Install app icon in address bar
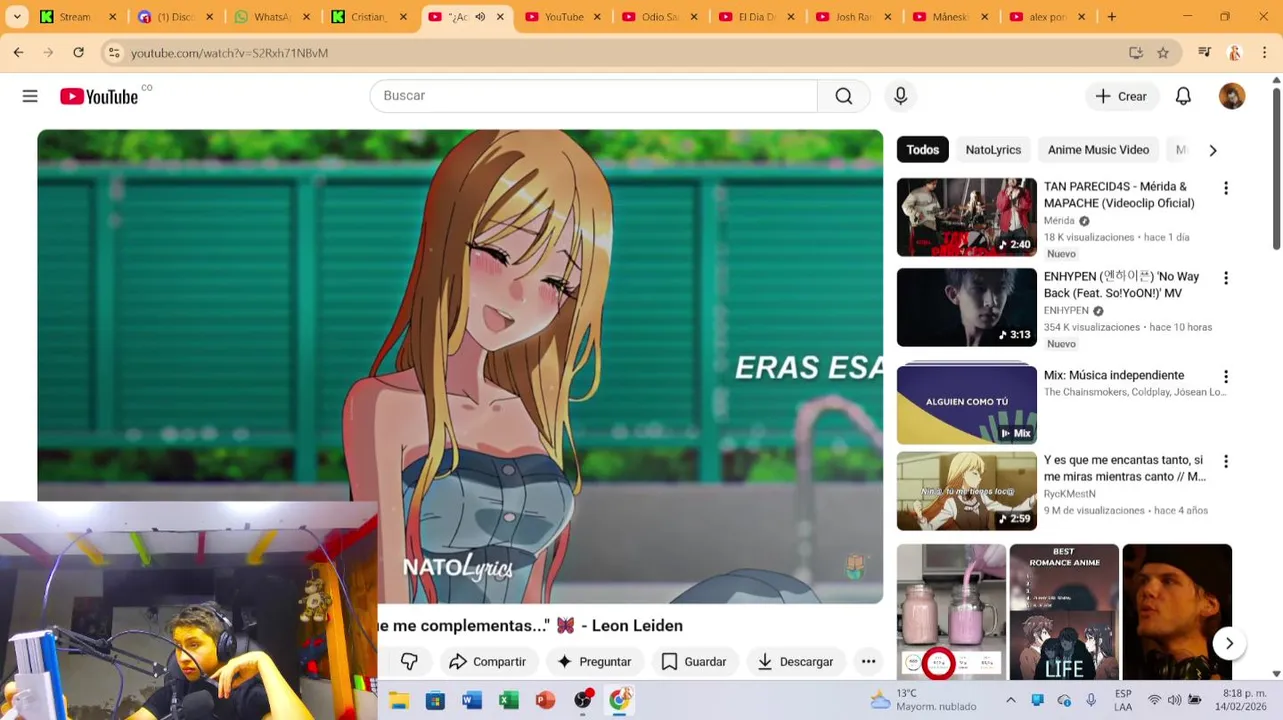This screenshot has height=720, width=1283. (x=1136, y=52)
